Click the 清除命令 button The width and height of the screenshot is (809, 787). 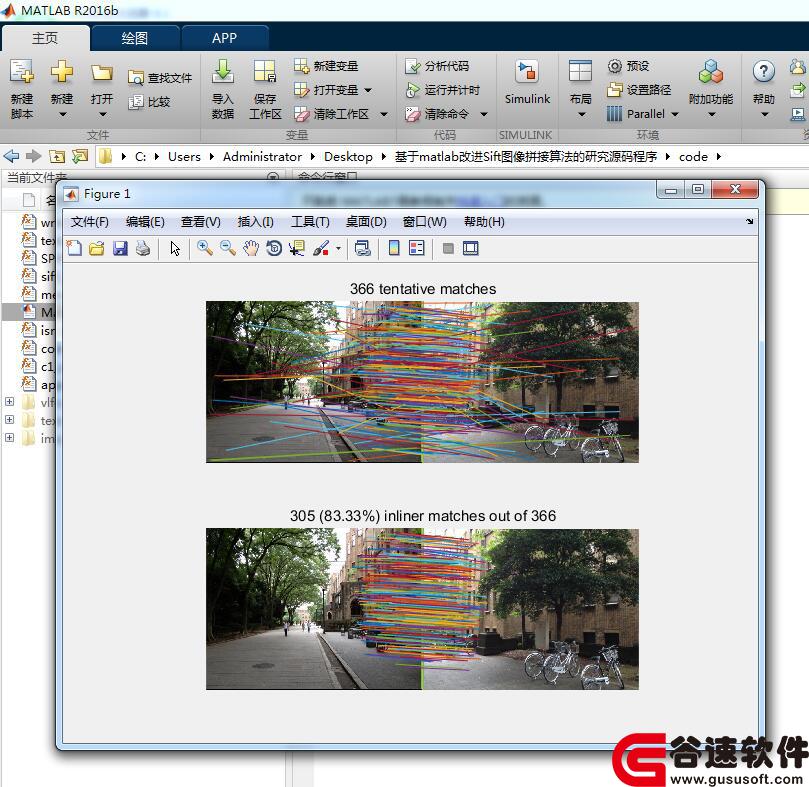point(438,114)
